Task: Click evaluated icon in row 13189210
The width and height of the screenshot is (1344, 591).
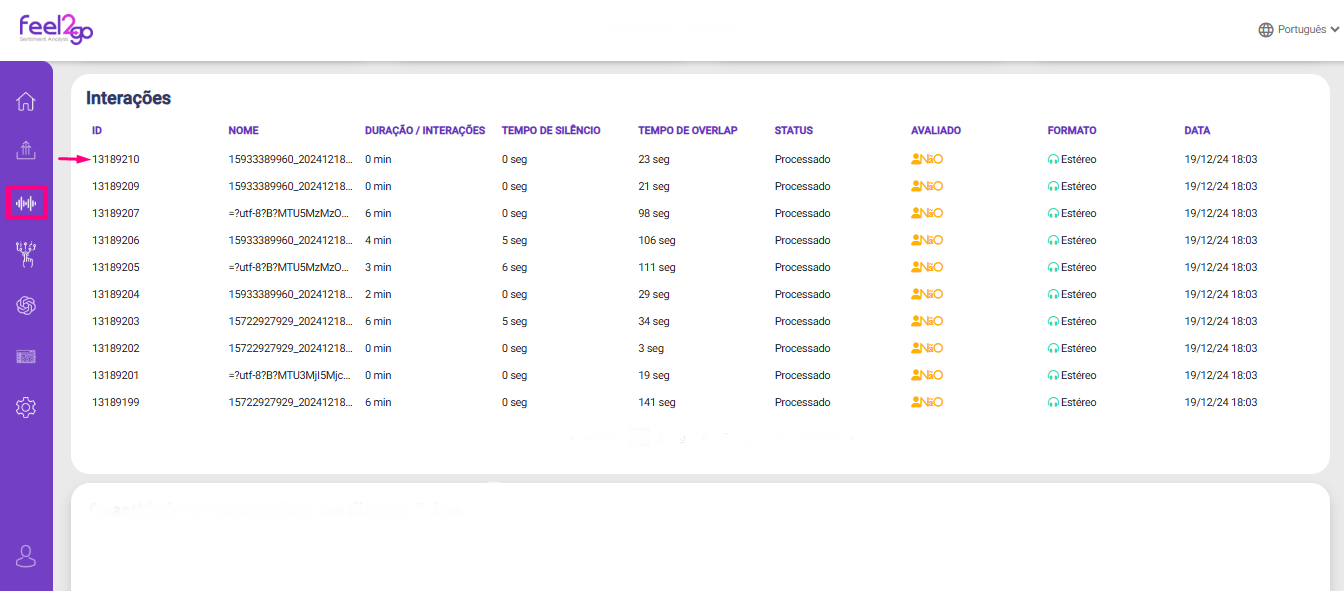Action: (x=927, y=159)
